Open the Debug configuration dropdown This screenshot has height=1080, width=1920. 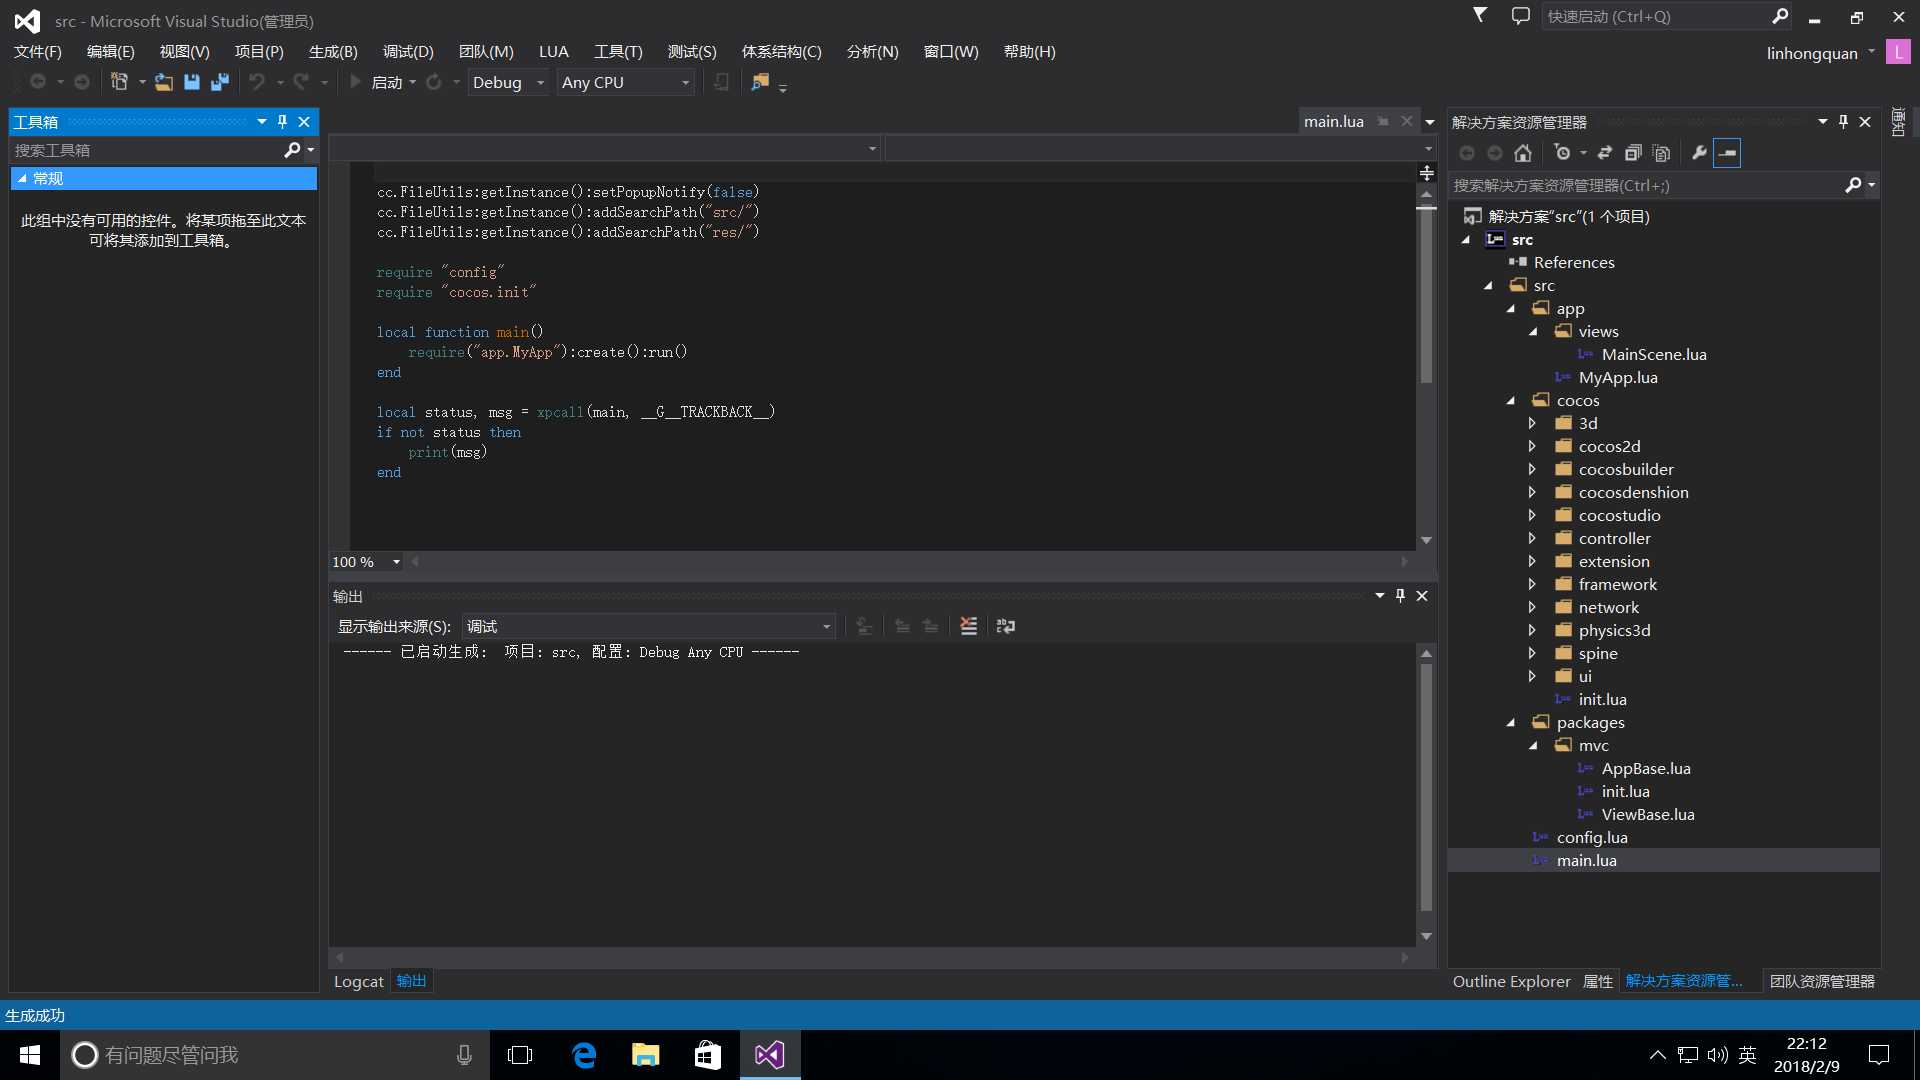coord(508,82)
